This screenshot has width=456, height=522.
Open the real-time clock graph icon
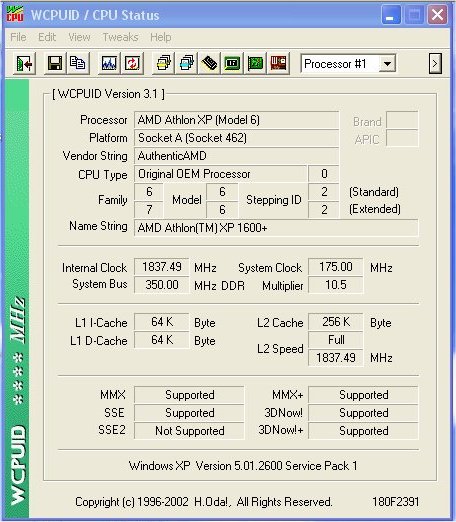coord(109,63)
